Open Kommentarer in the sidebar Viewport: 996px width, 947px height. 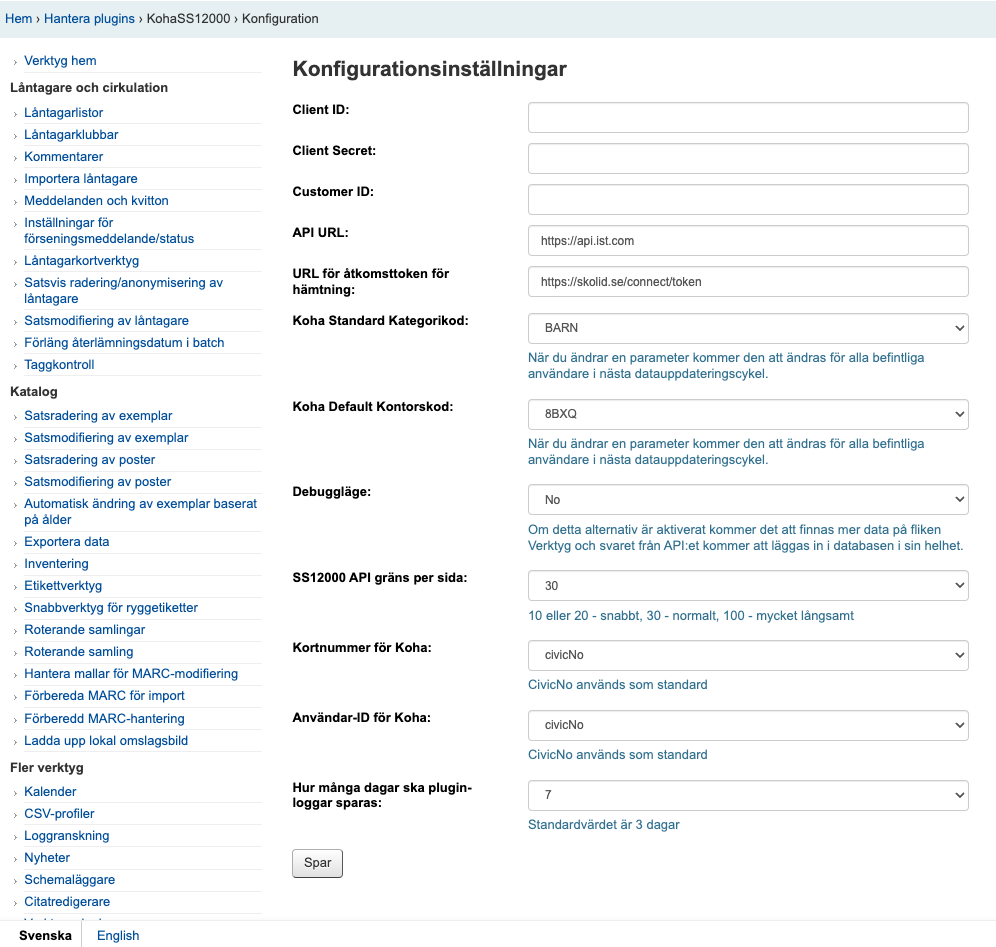tap(64, 157)
